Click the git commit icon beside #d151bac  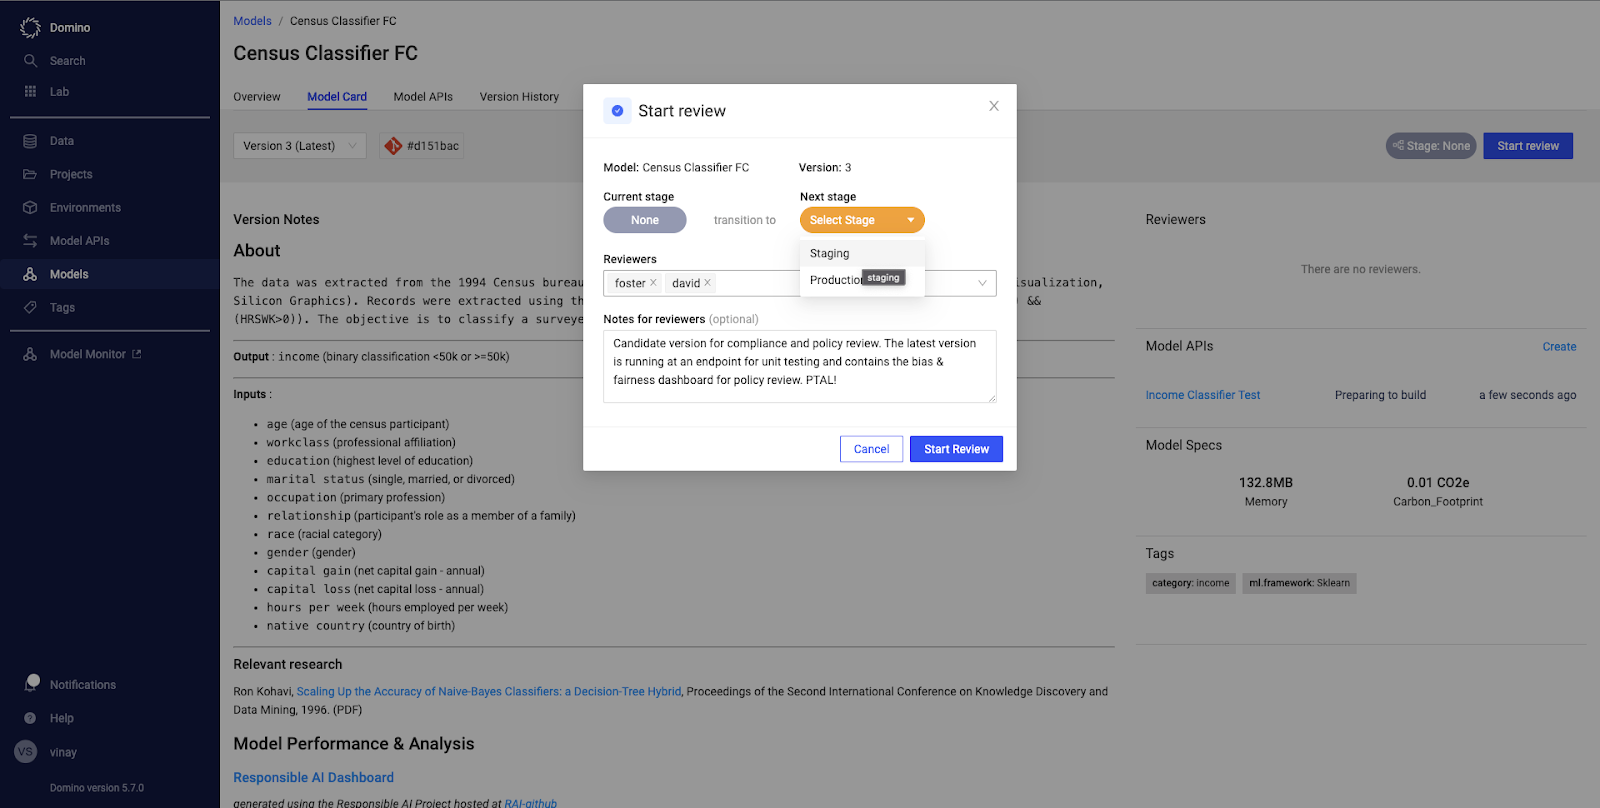tap(393, 146)
